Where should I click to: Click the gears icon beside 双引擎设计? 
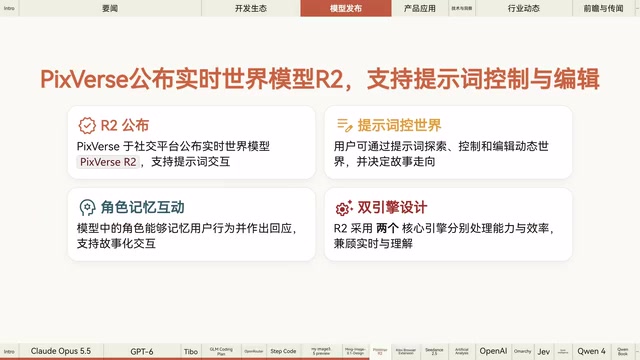pos(344,208)
